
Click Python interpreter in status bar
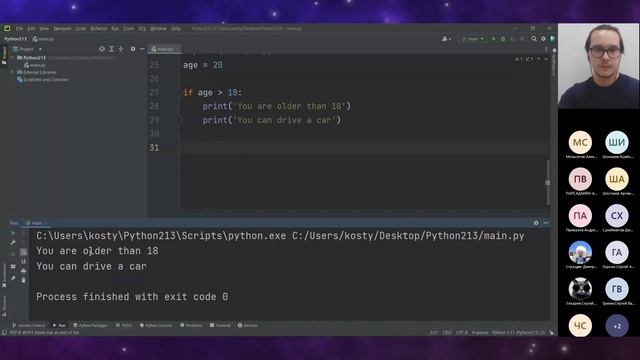pyautogui.click(x=518, y=333)
